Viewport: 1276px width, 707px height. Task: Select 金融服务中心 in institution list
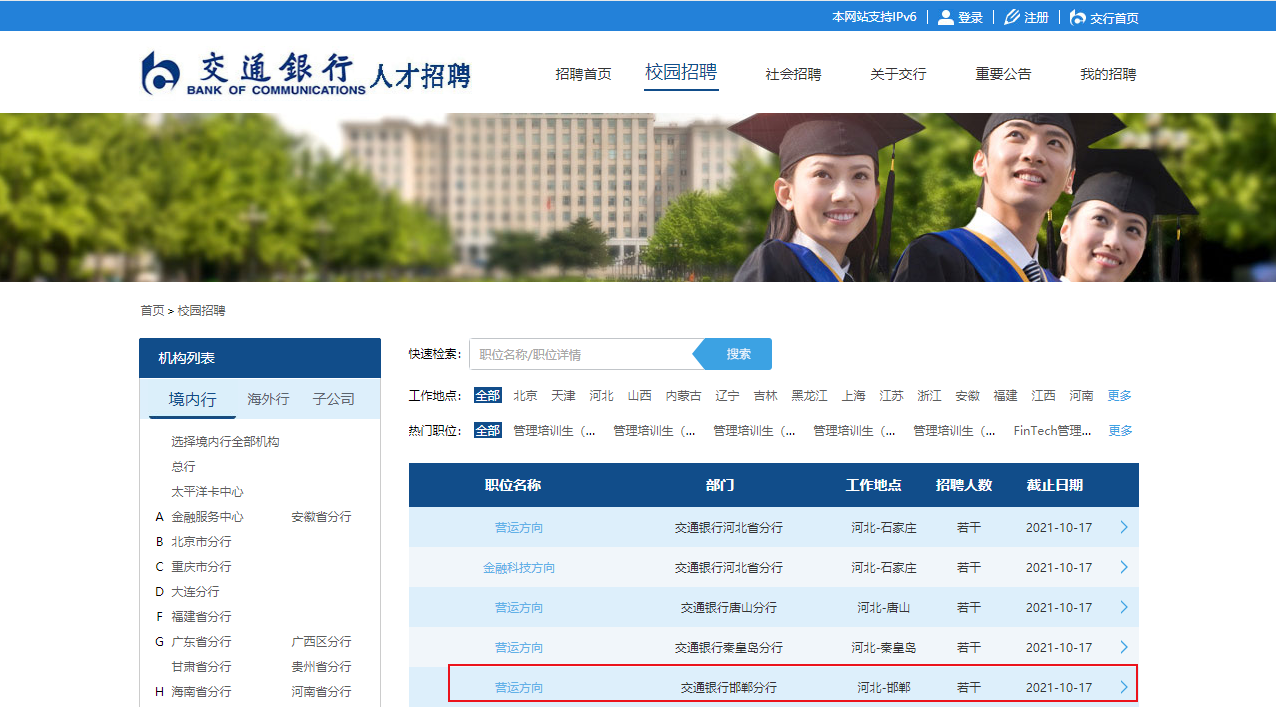[x=207, y=517]
